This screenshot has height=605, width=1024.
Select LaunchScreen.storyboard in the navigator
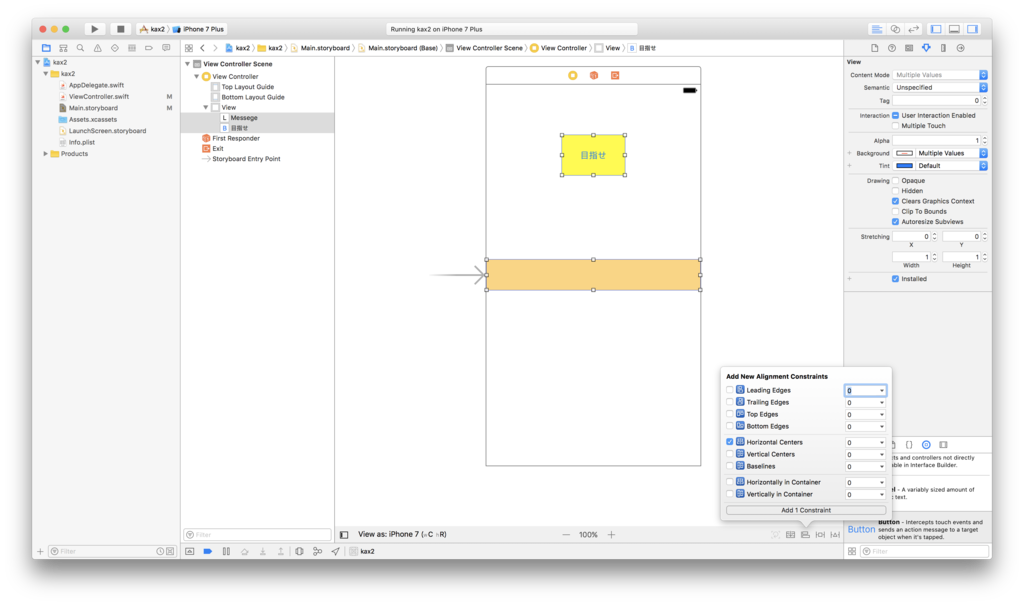pos(107,131)
